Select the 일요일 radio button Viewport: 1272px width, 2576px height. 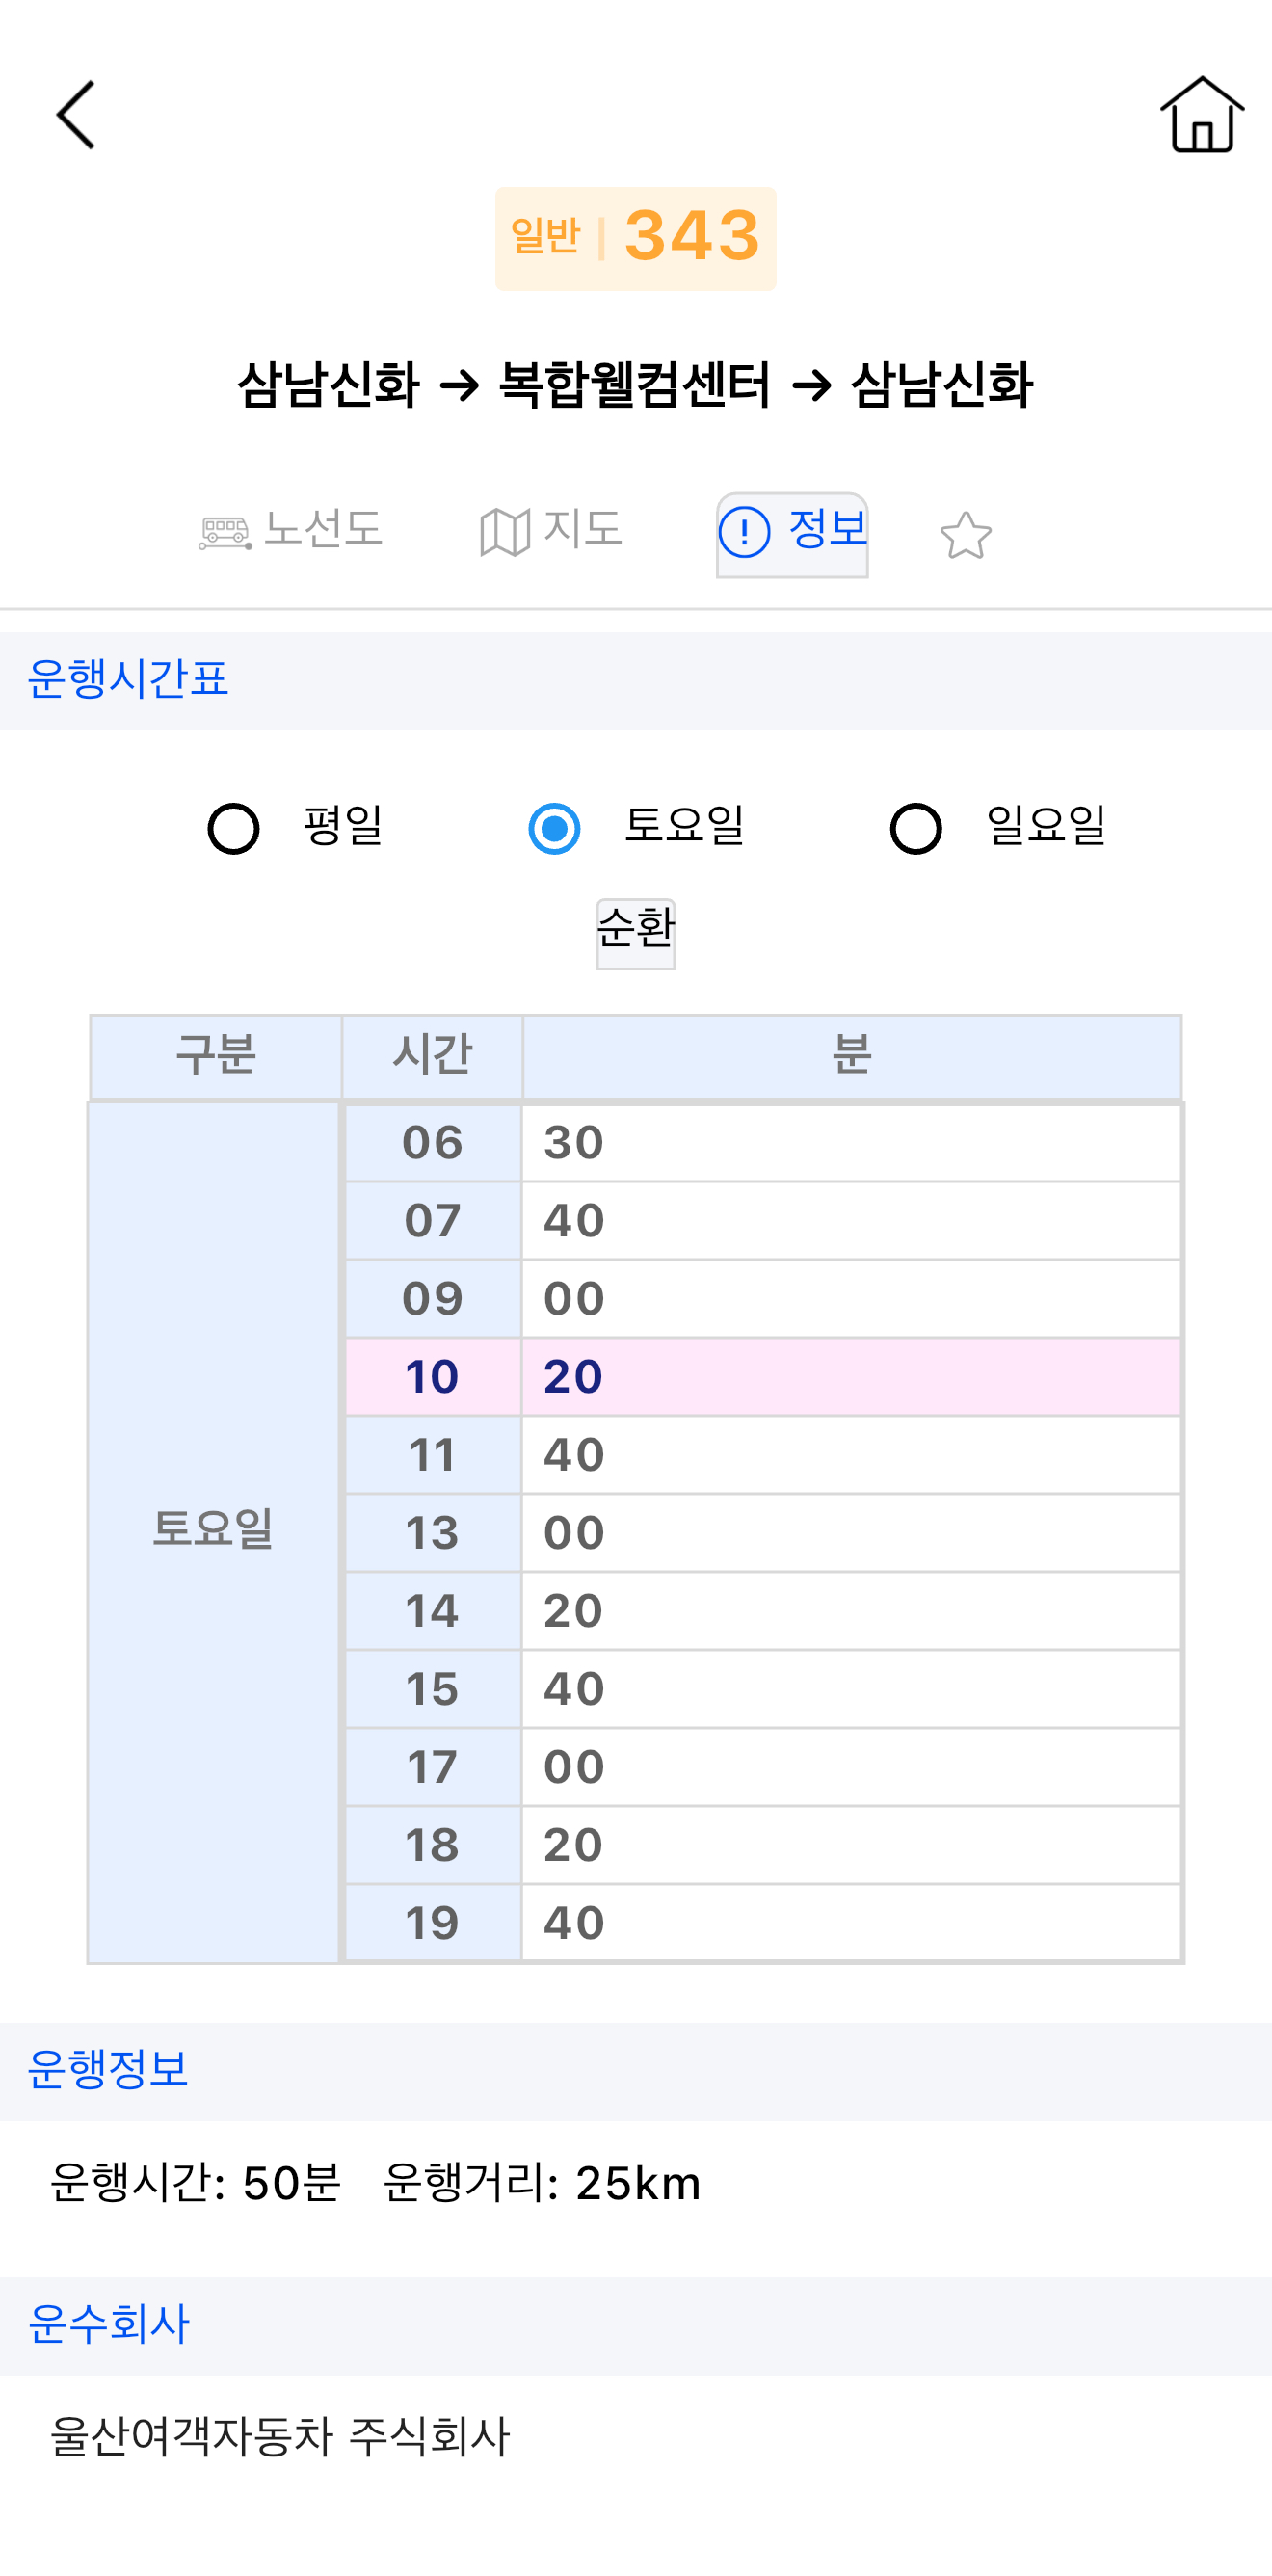pos(916,828)
